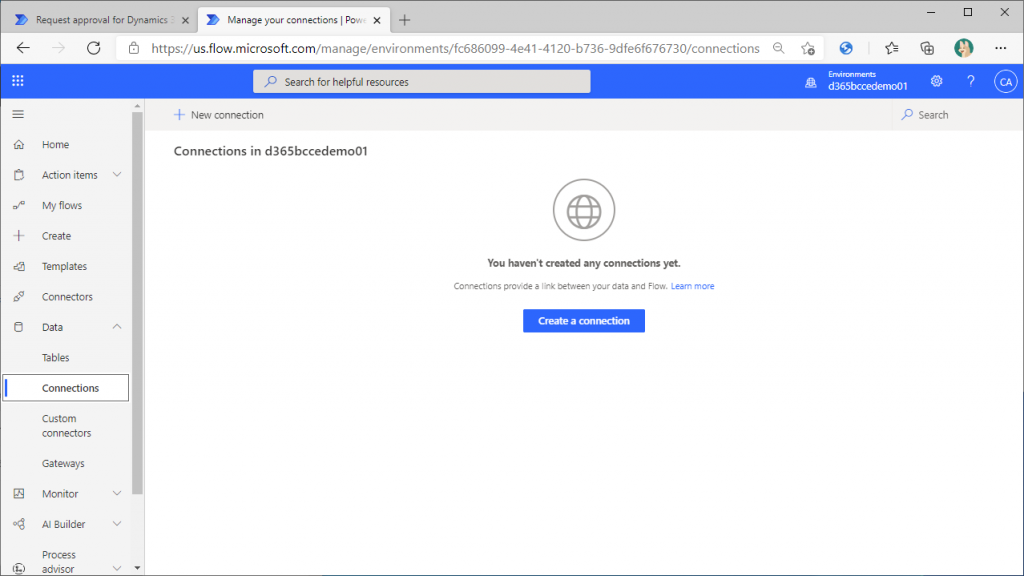Select Connections in the sidebar

coord(66,388)
